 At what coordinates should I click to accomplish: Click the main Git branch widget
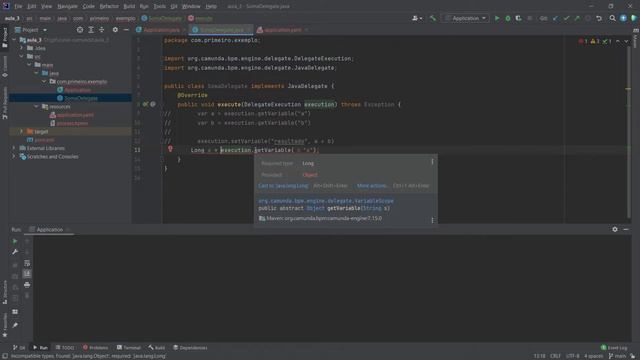pos(618,356)
